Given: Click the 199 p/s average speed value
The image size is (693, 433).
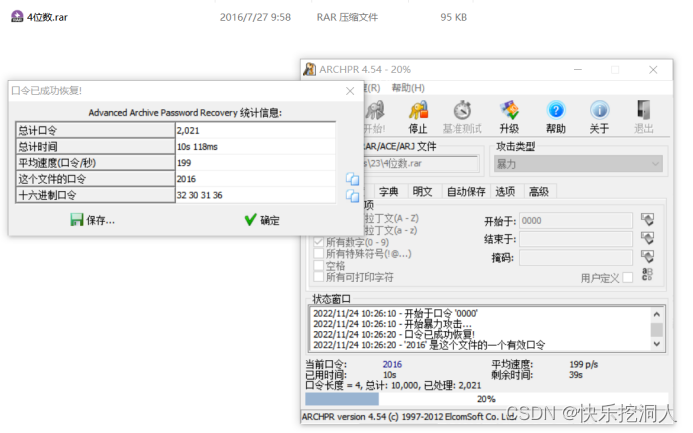Looking at the screenshot, I should [x=583, y=364].
